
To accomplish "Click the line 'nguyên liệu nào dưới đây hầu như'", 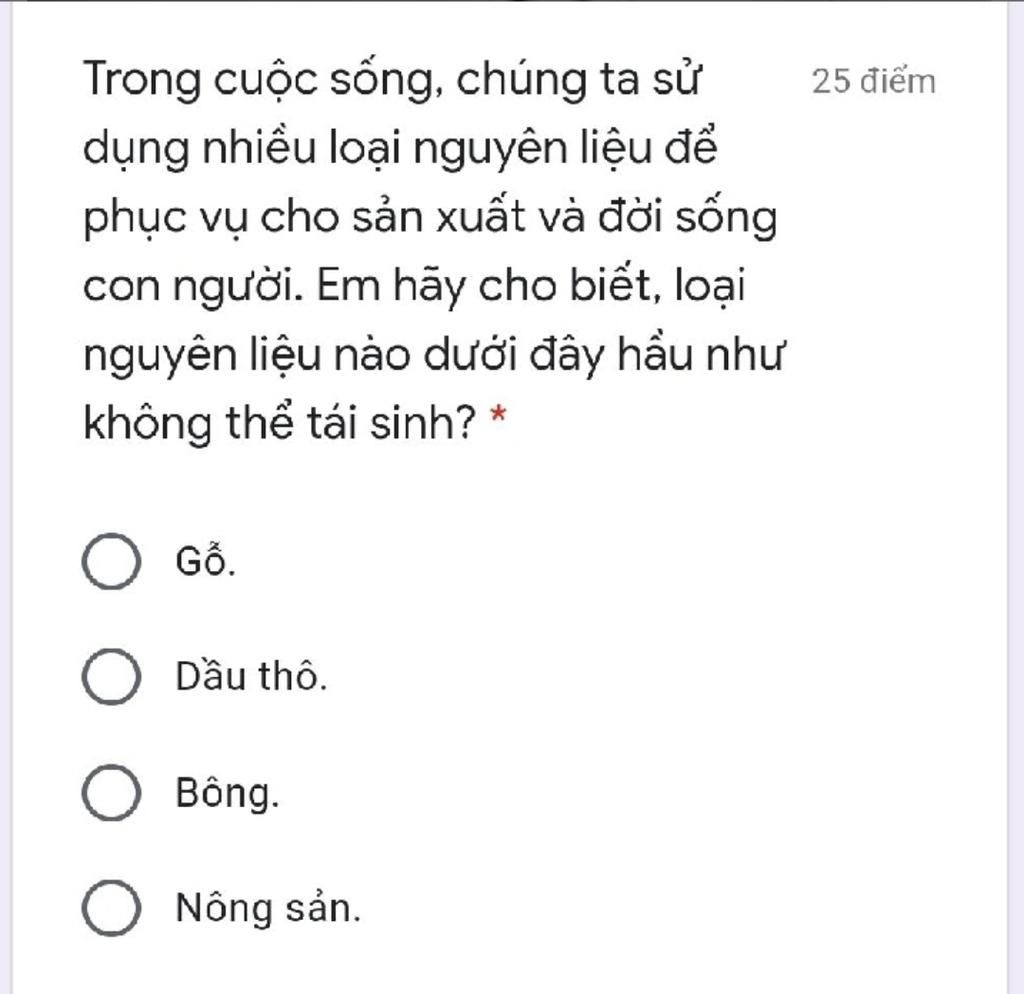I will tap(434, 355).
